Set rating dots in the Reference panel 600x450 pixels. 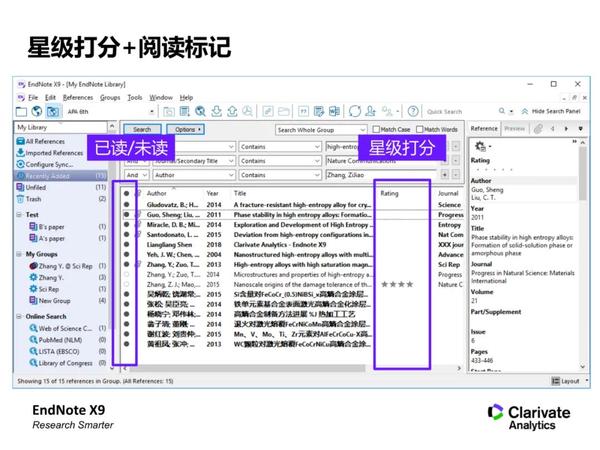493,169
